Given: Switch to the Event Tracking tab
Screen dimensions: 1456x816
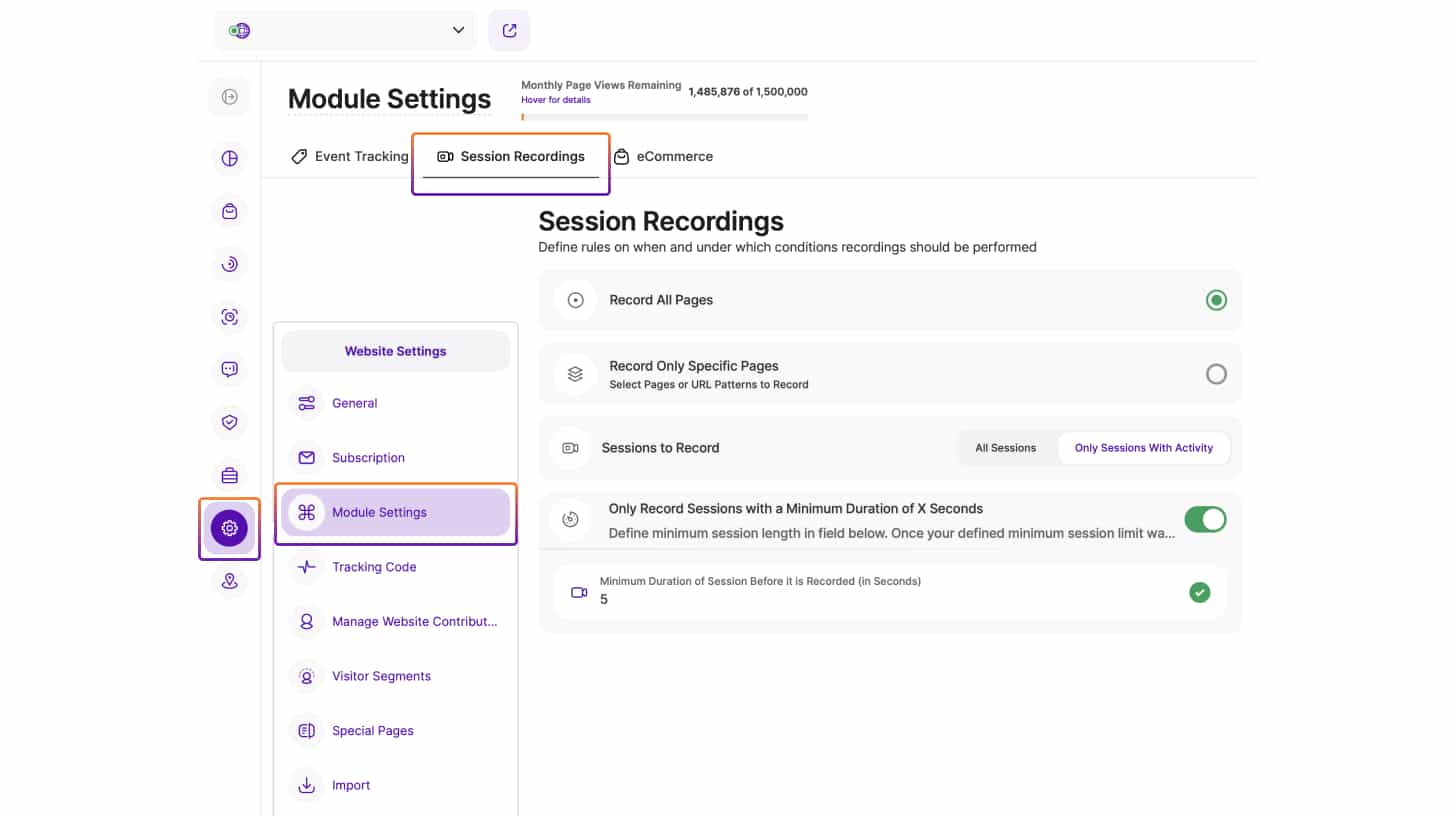Looking at the screenshot, I should 350,157.
